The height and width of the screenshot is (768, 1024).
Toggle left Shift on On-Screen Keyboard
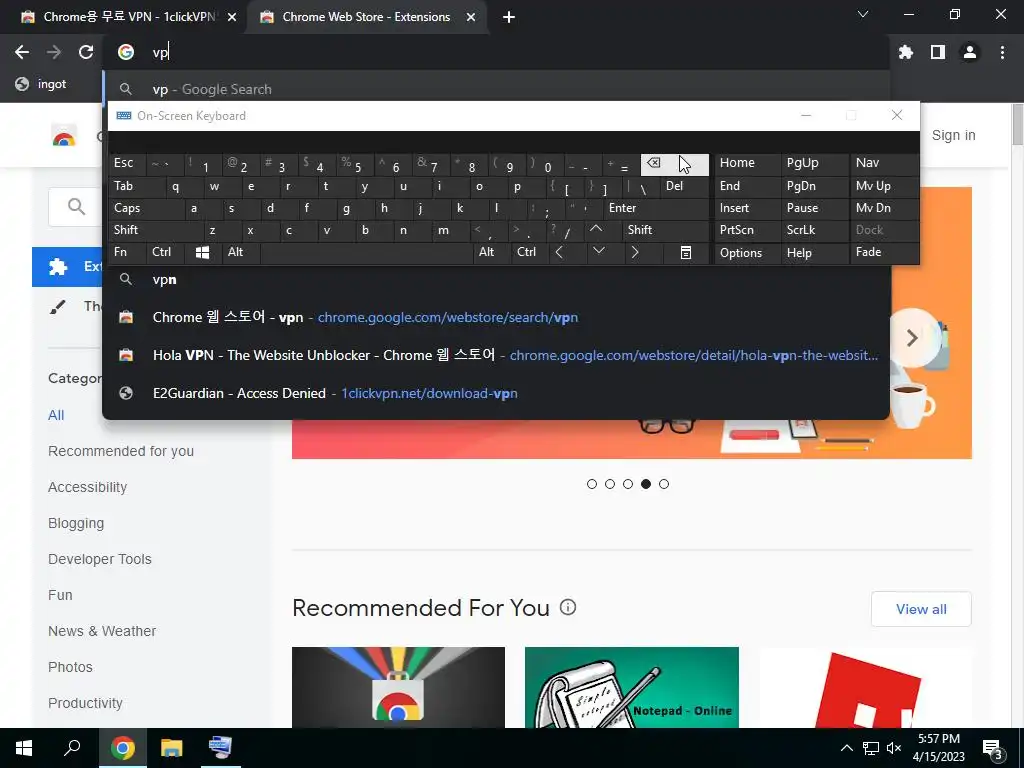pyautogui.click(x=155, y=230)
